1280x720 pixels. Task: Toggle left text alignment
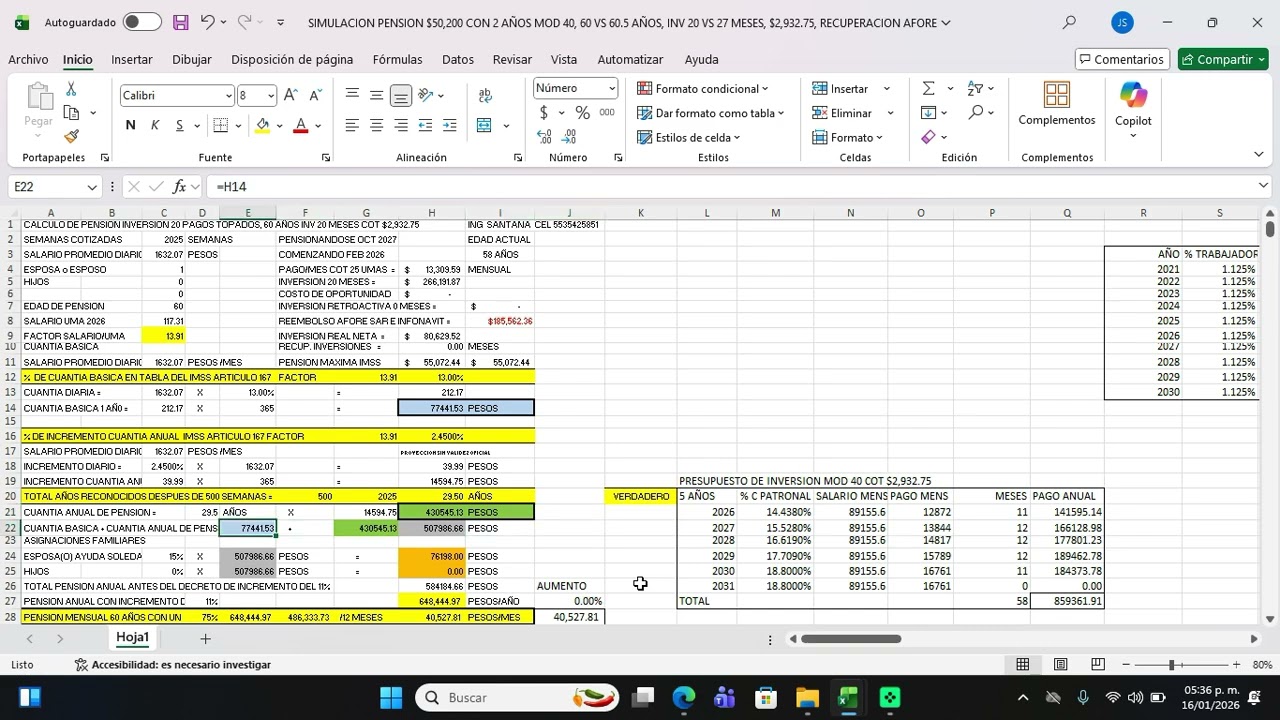352,125
